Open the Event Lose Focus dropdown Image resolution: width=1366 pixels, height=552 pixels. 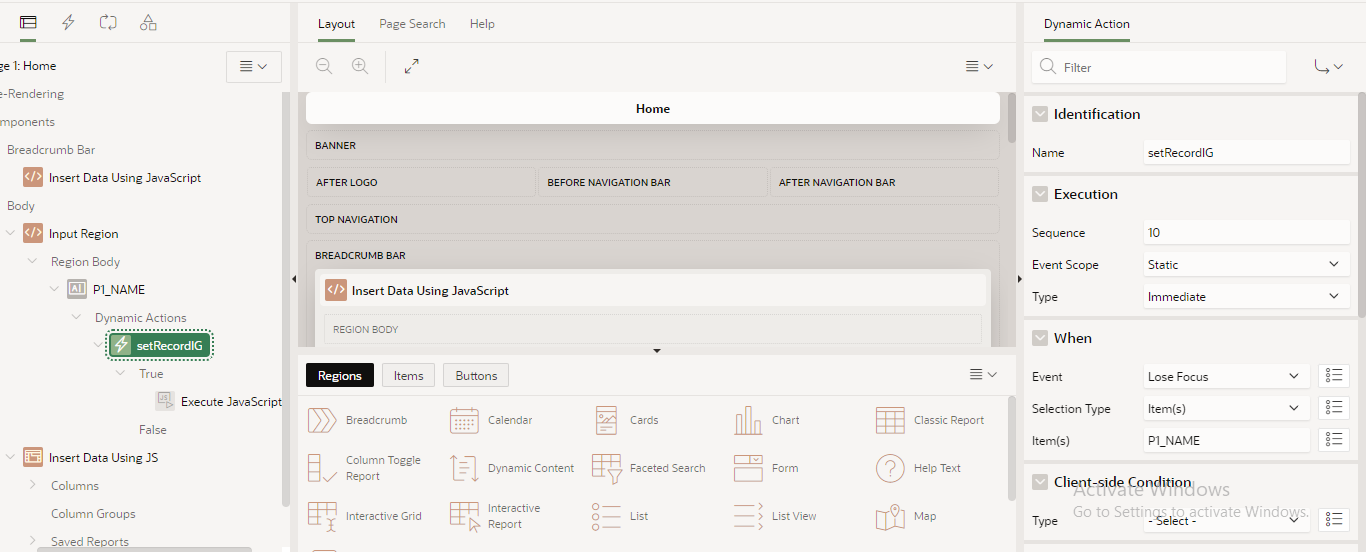[1227, 377]
